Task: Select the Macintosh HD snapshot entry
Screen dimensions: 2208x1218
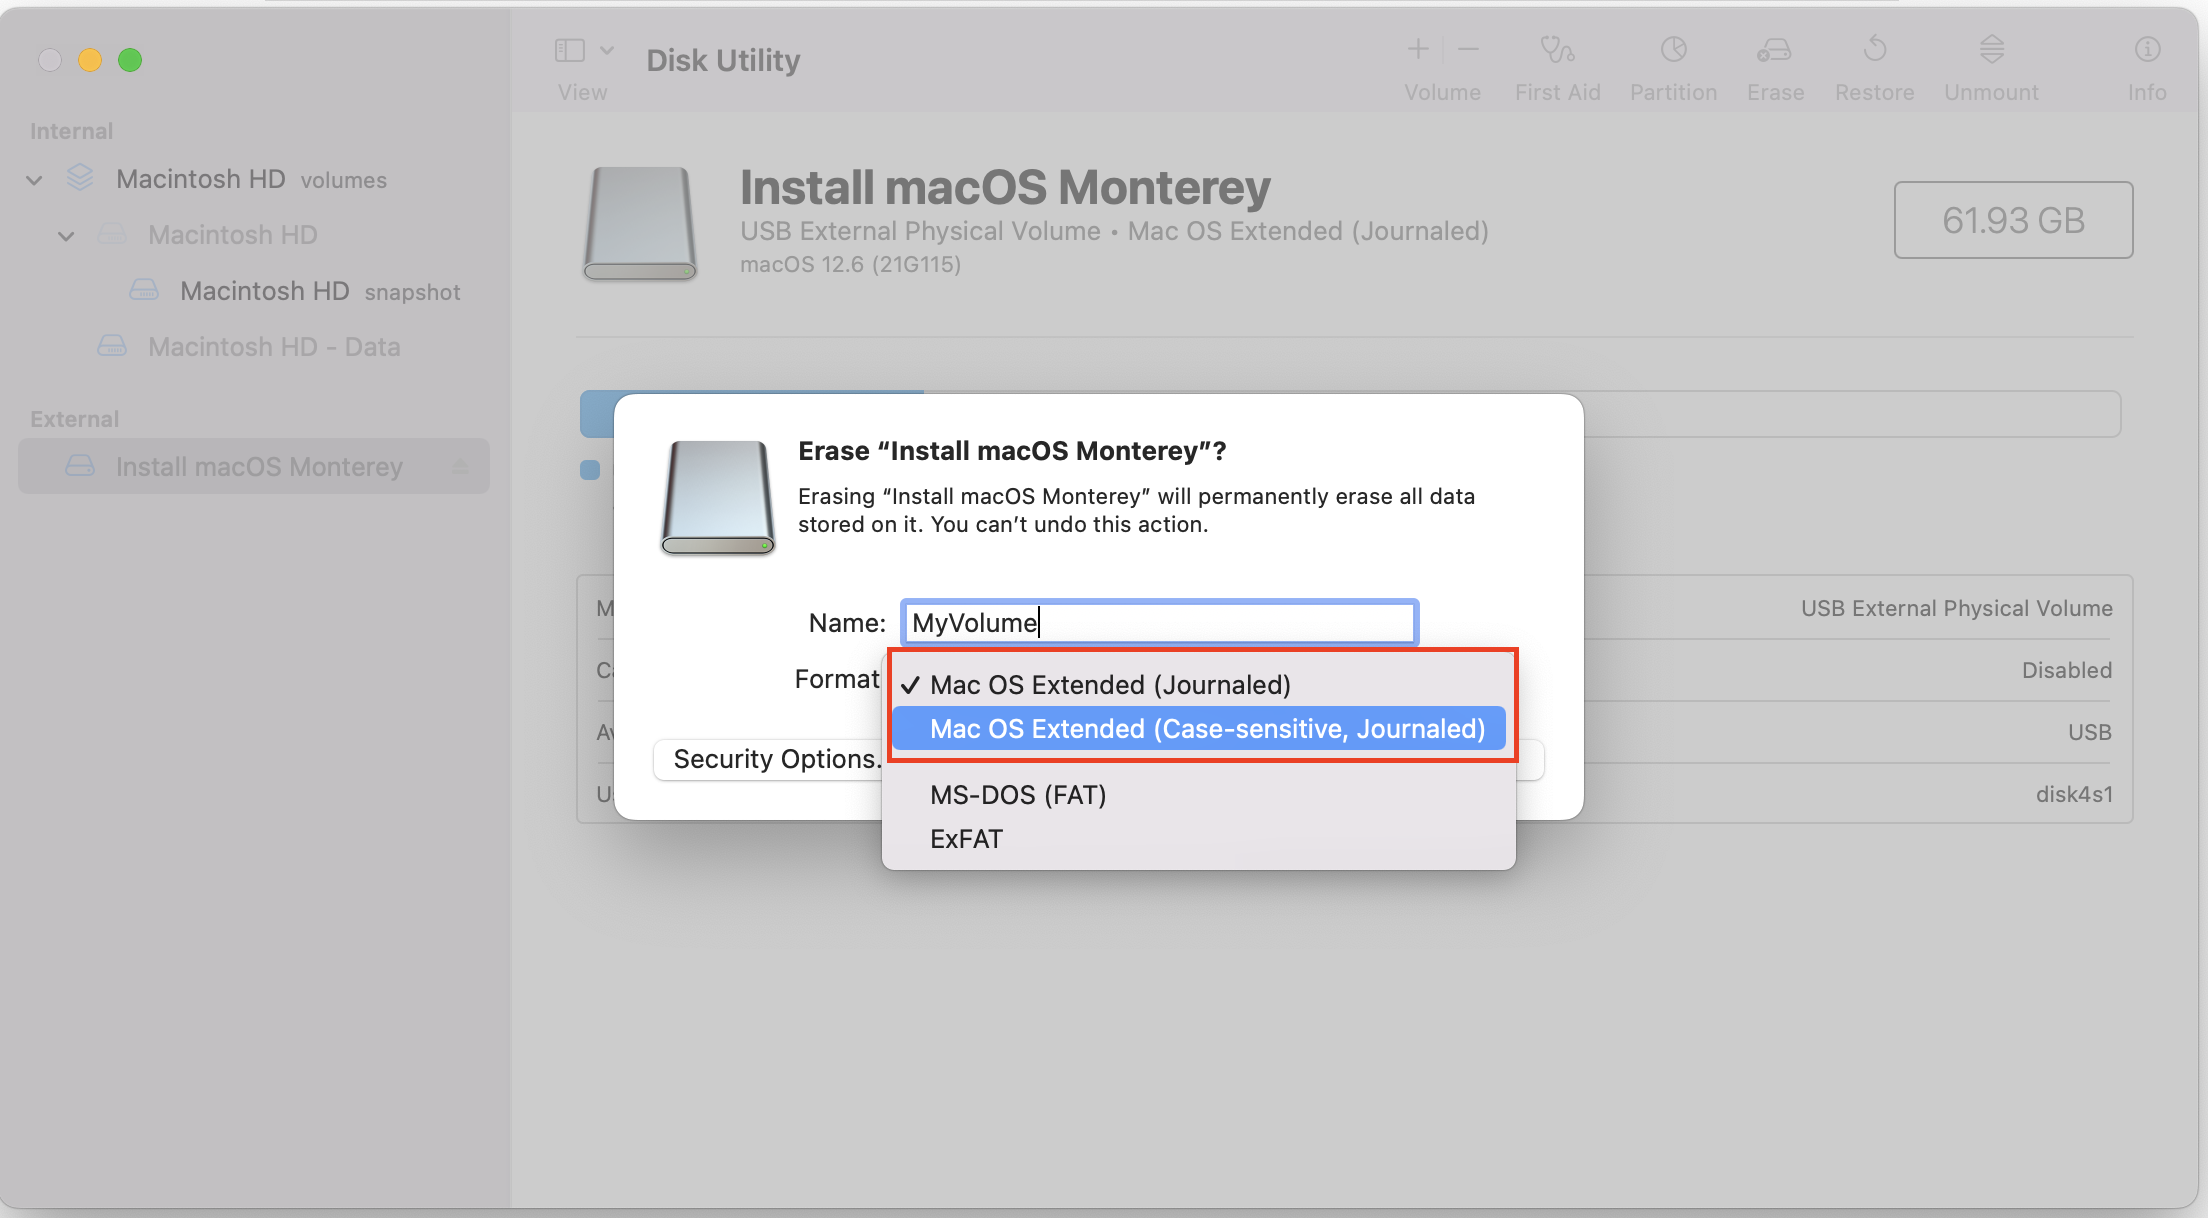Action: (x=264, y=290)
